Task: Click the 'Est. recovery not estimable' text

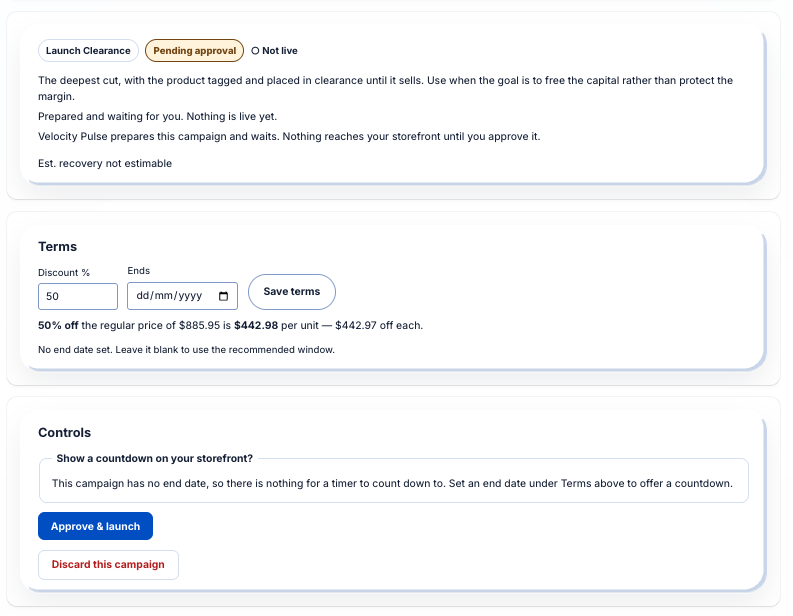Action: [x=105, y=163]
